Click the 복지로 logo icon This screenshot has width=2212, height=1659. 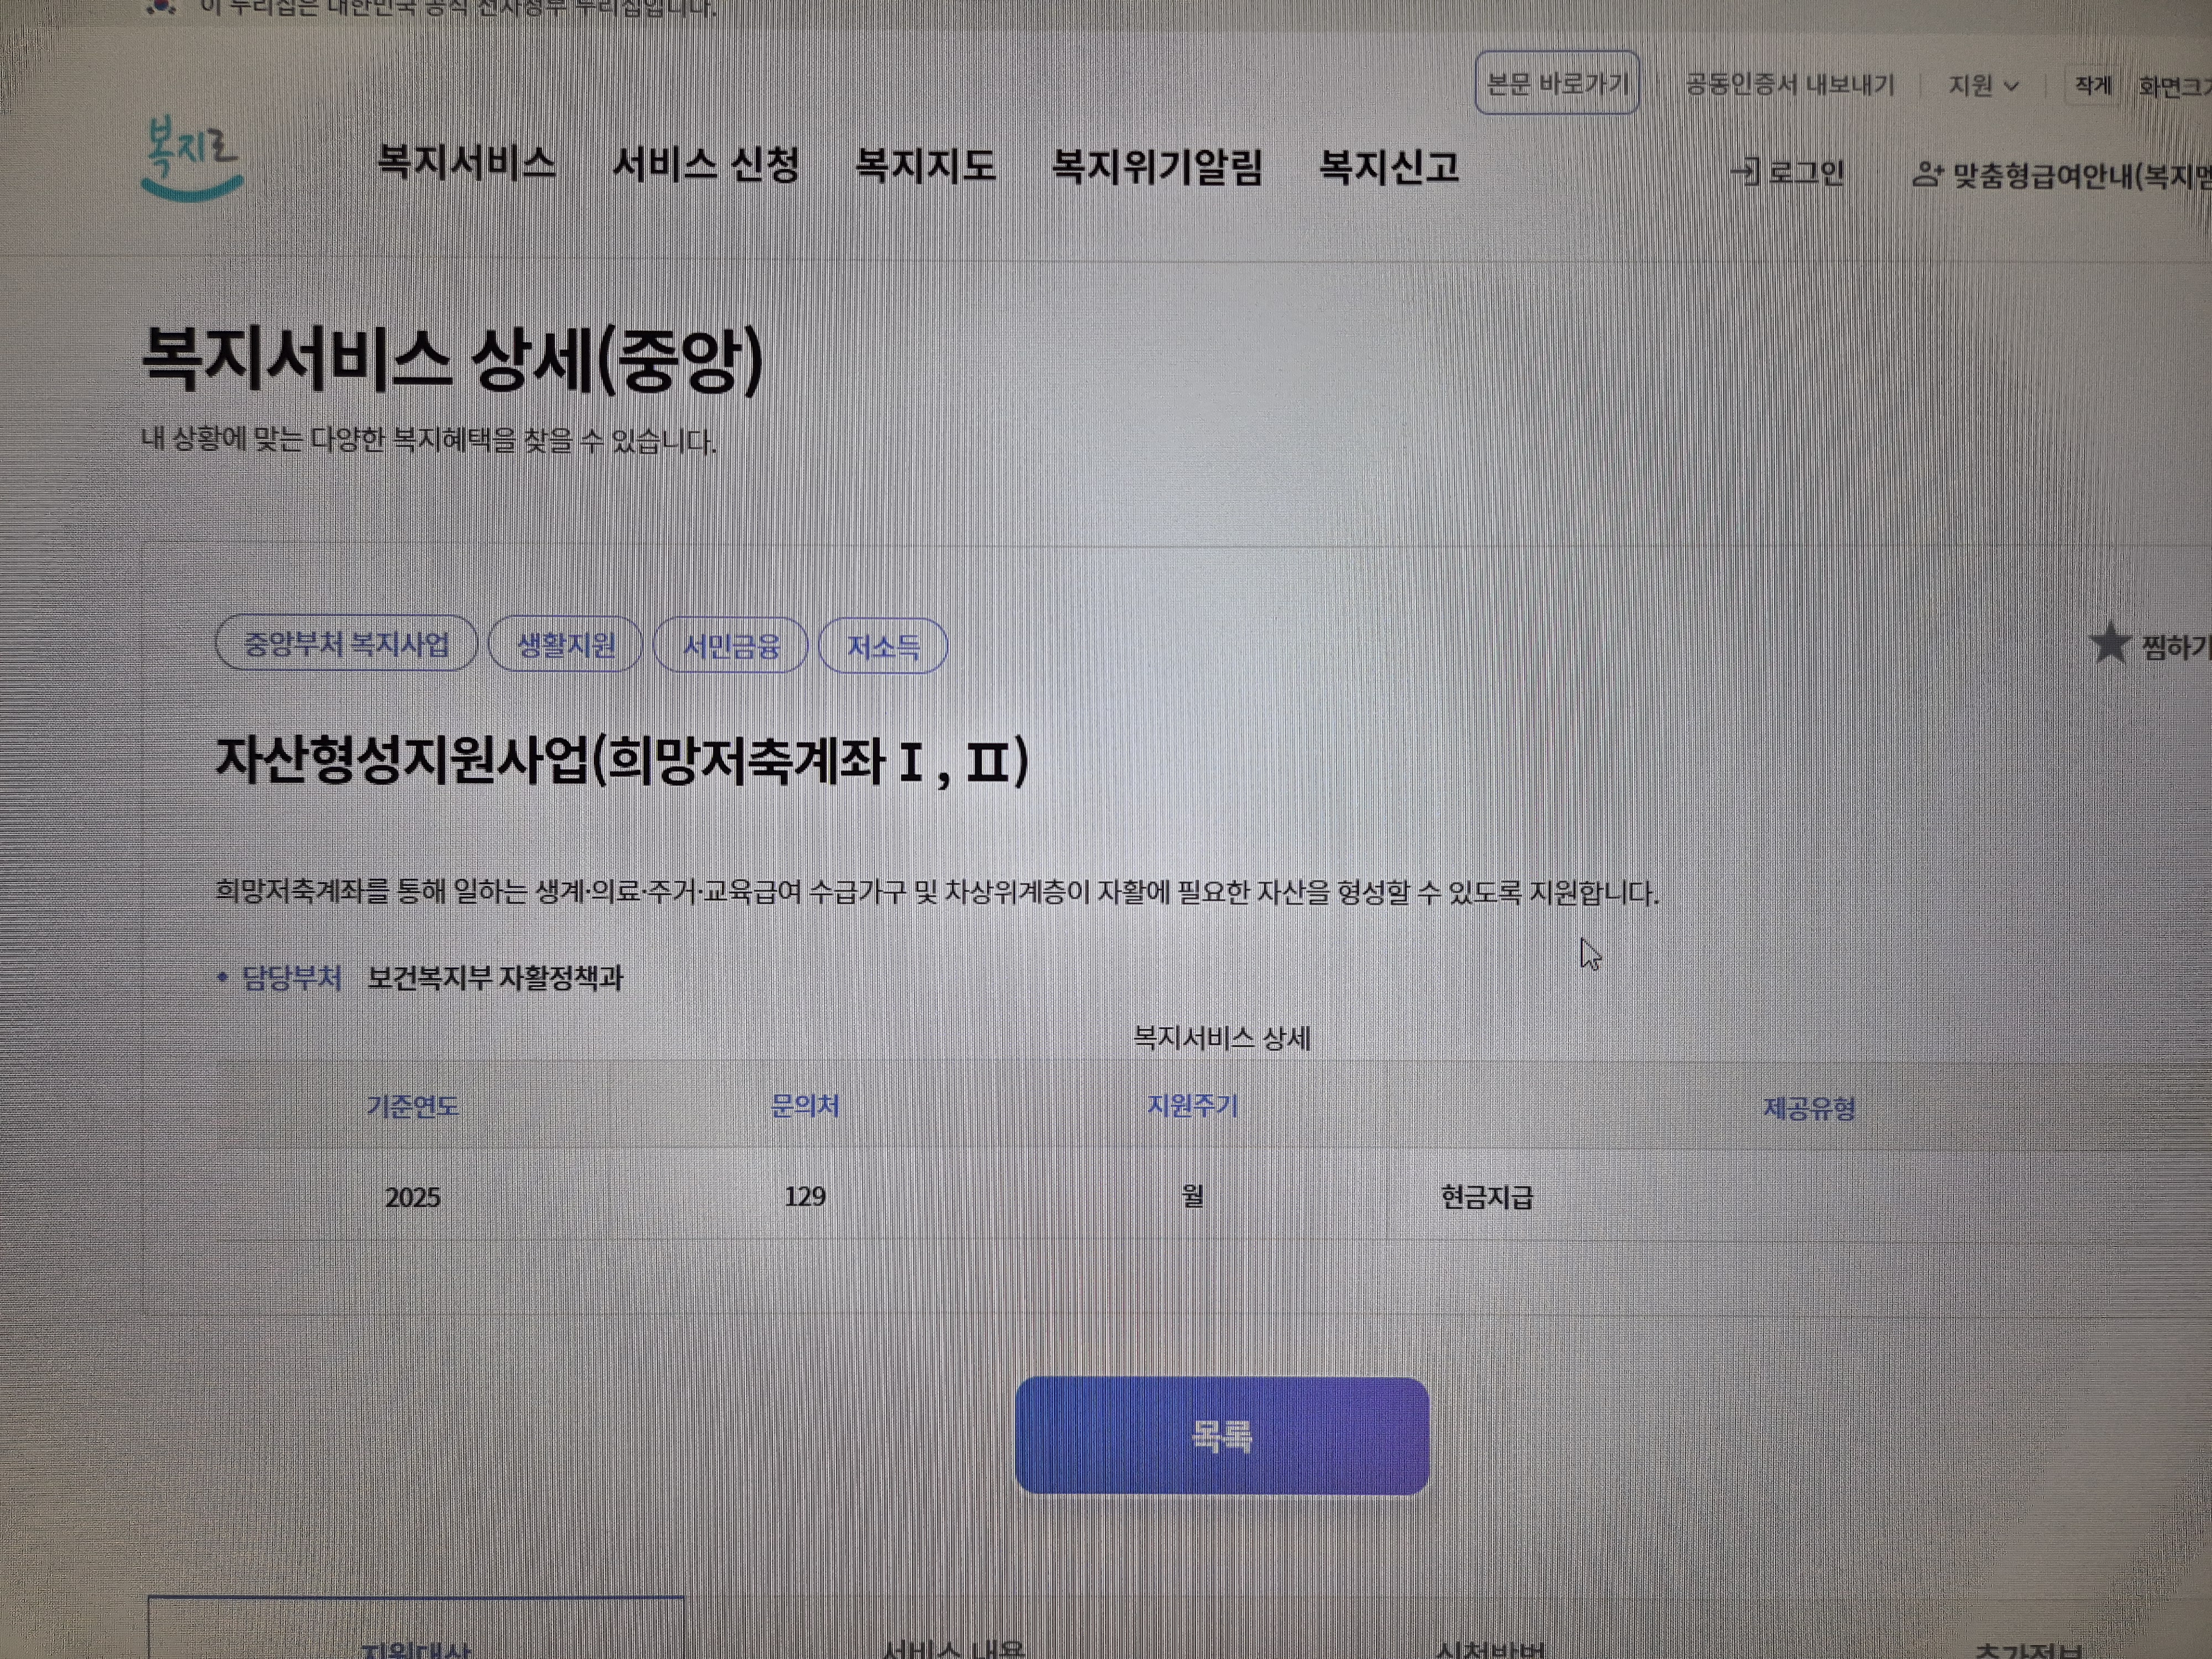tap(192, 159)
